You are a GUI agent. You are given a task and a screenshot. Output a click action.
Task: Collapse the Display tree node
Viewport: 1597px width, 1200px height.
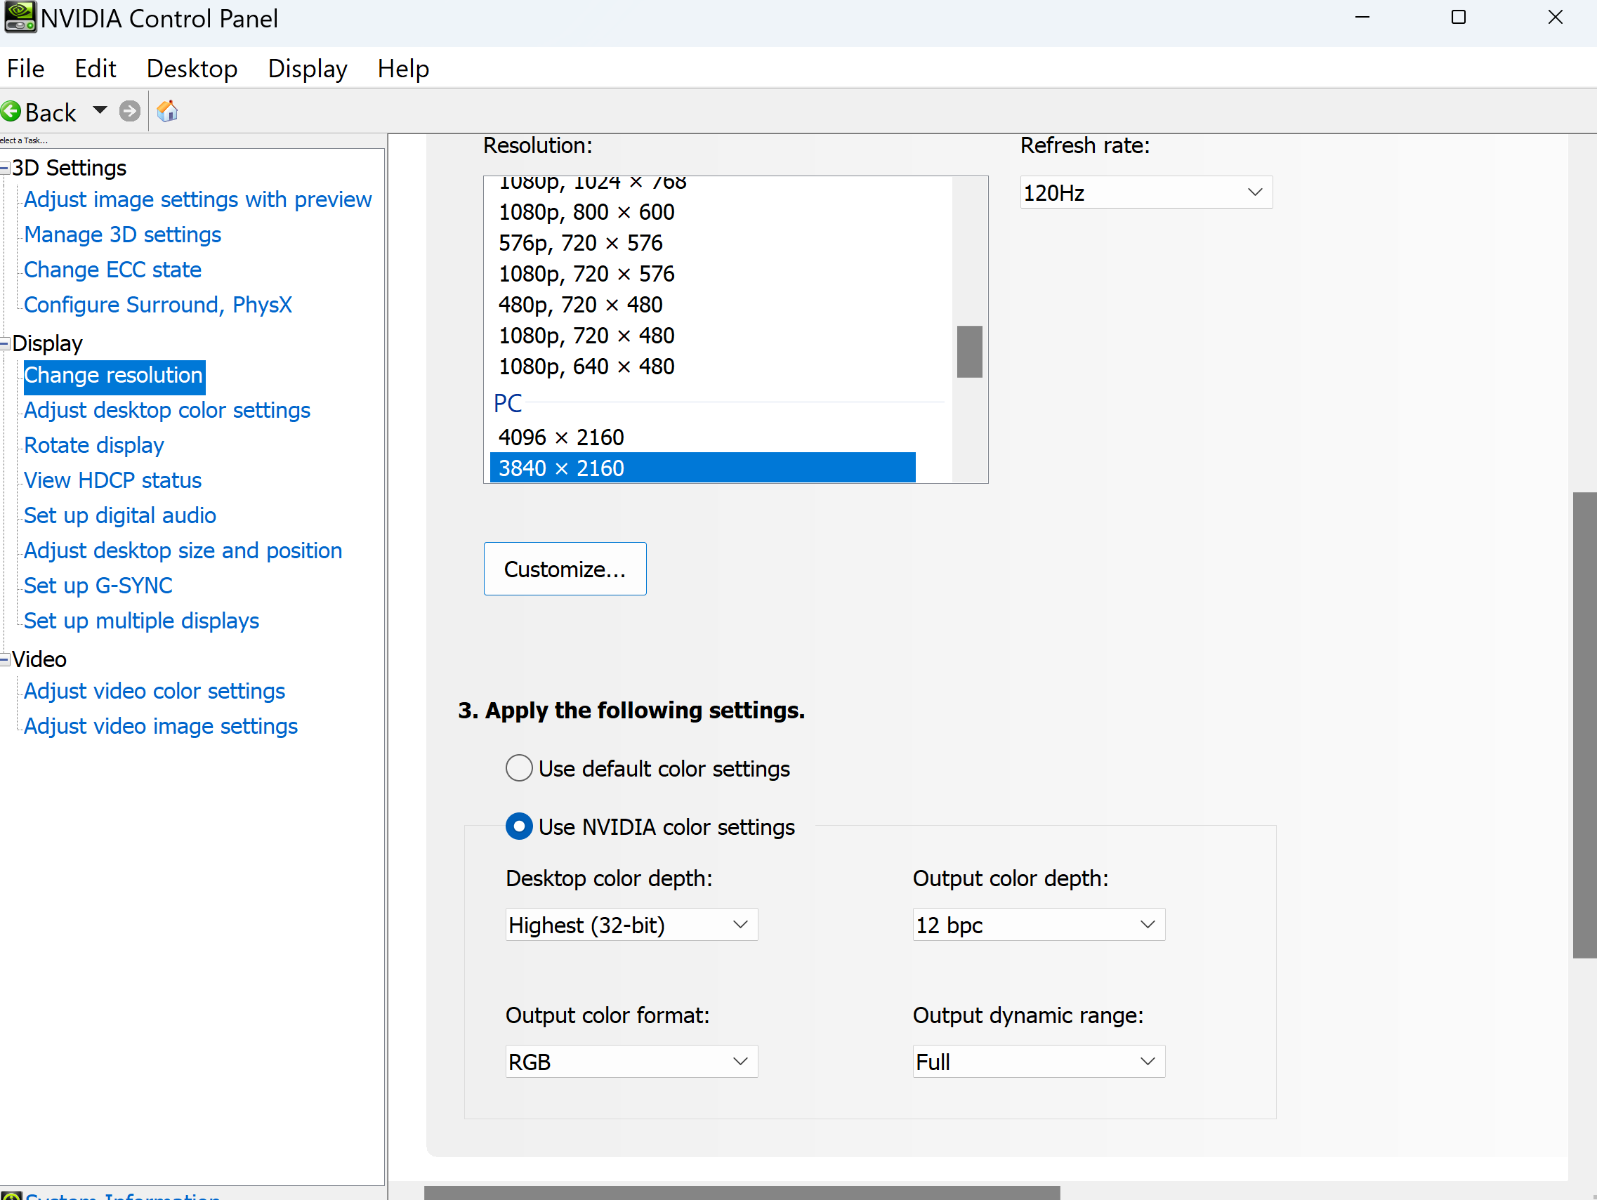(5, 343)
